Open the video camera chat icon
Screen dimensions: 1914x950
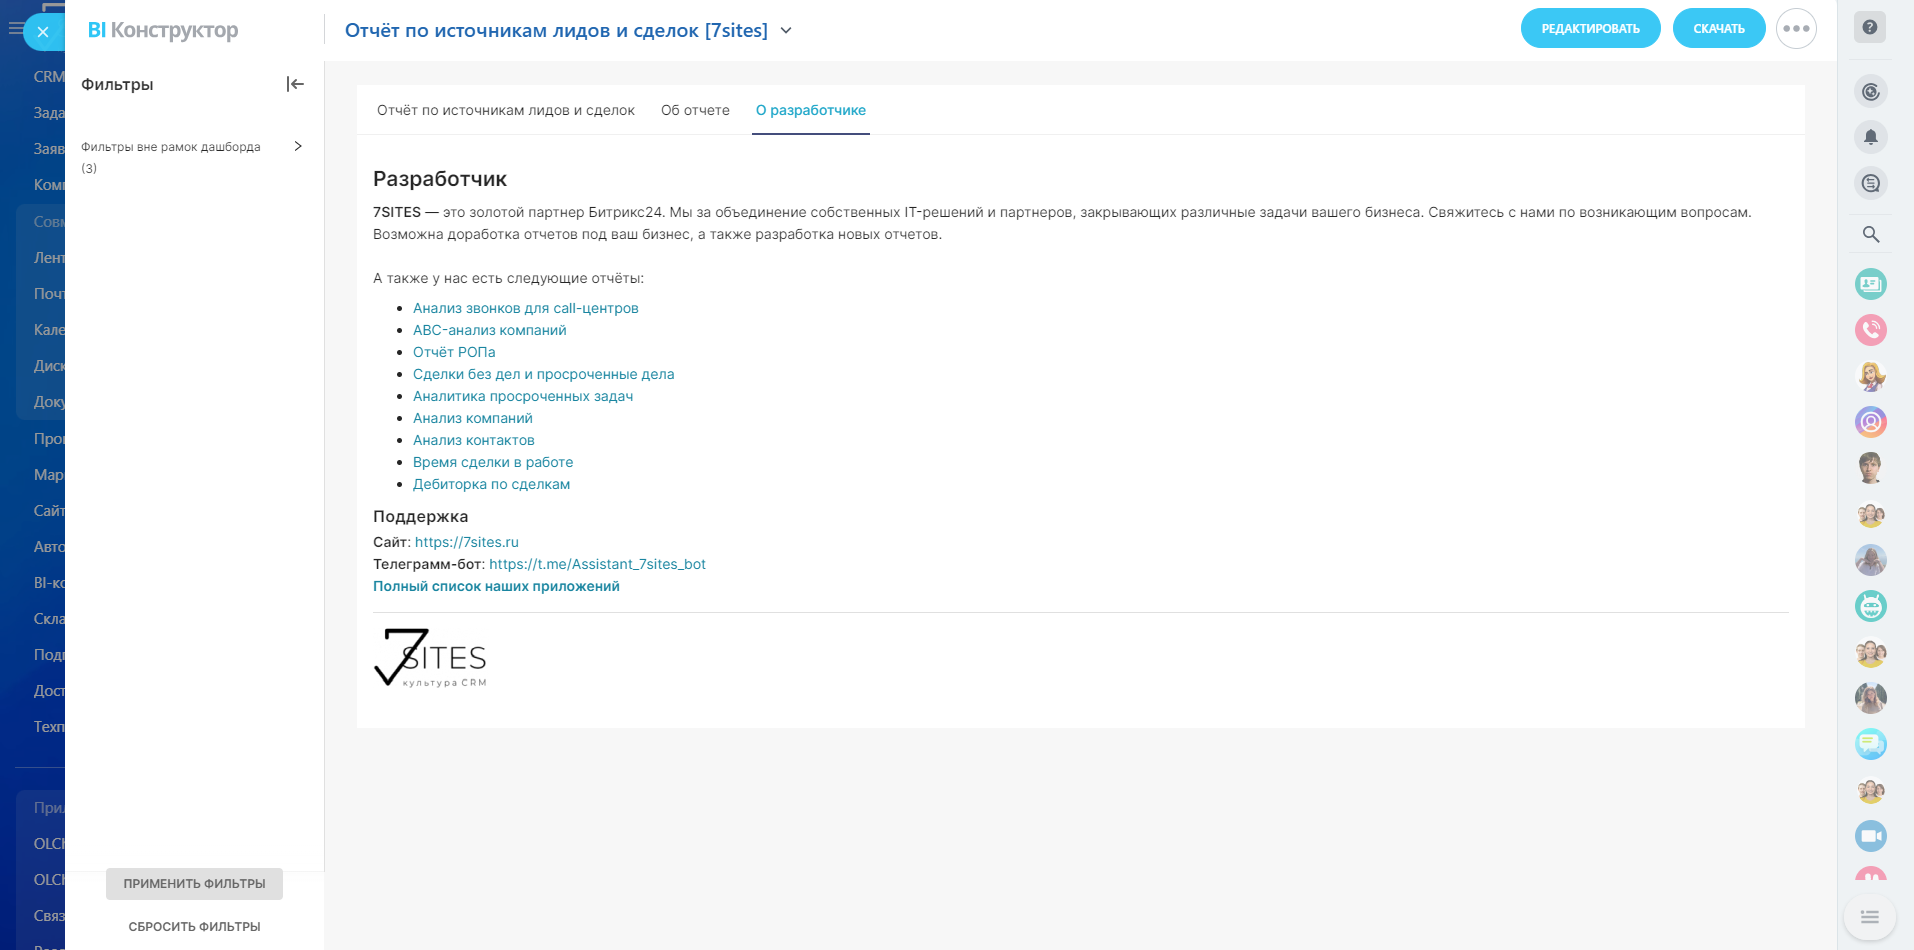point(1870,835)
